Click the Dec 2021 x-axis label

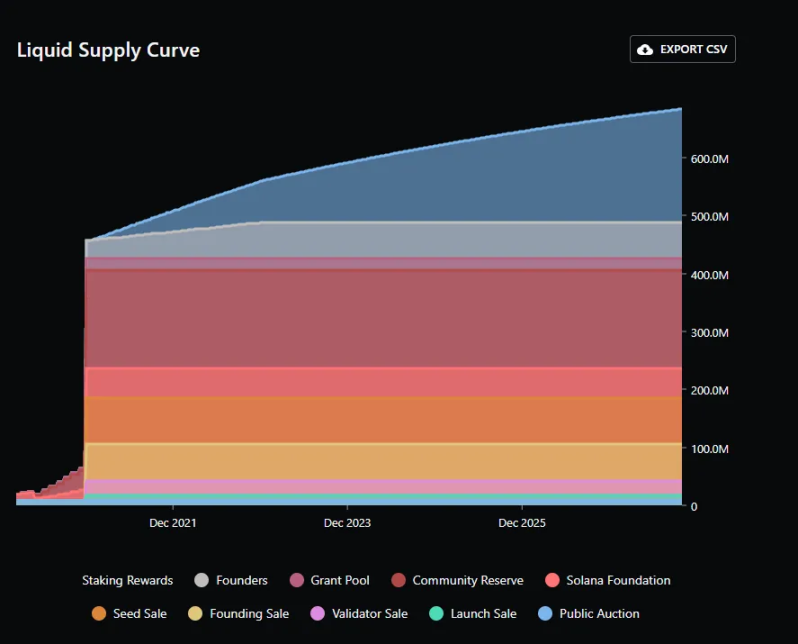click(x=173, y=523)
